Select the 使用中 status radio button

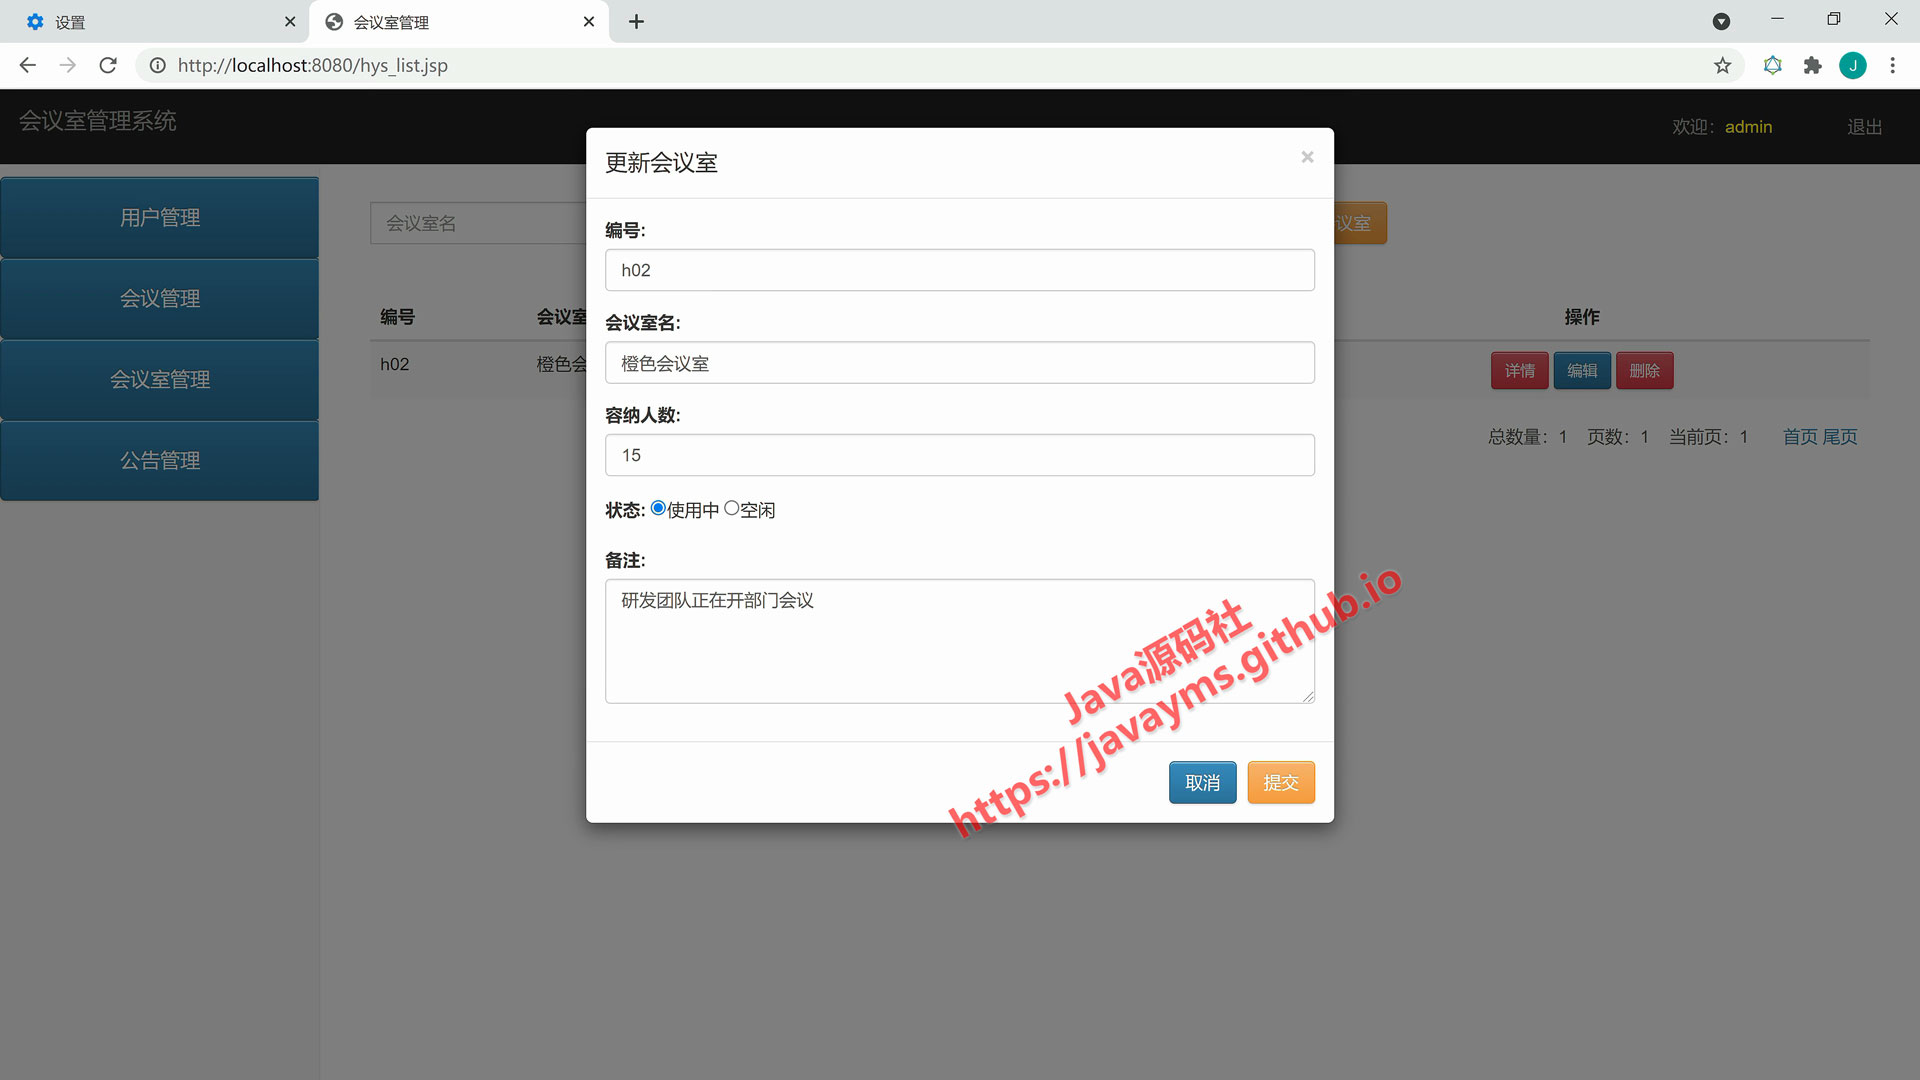point(658,508)
